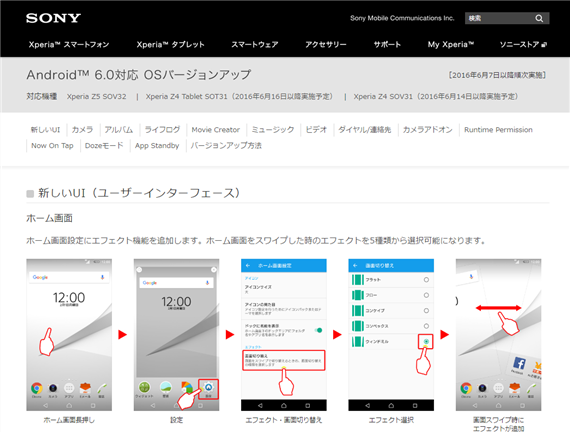
Task: Click back arrow in 画面切り替え screenshot
Action: [355, 265]
